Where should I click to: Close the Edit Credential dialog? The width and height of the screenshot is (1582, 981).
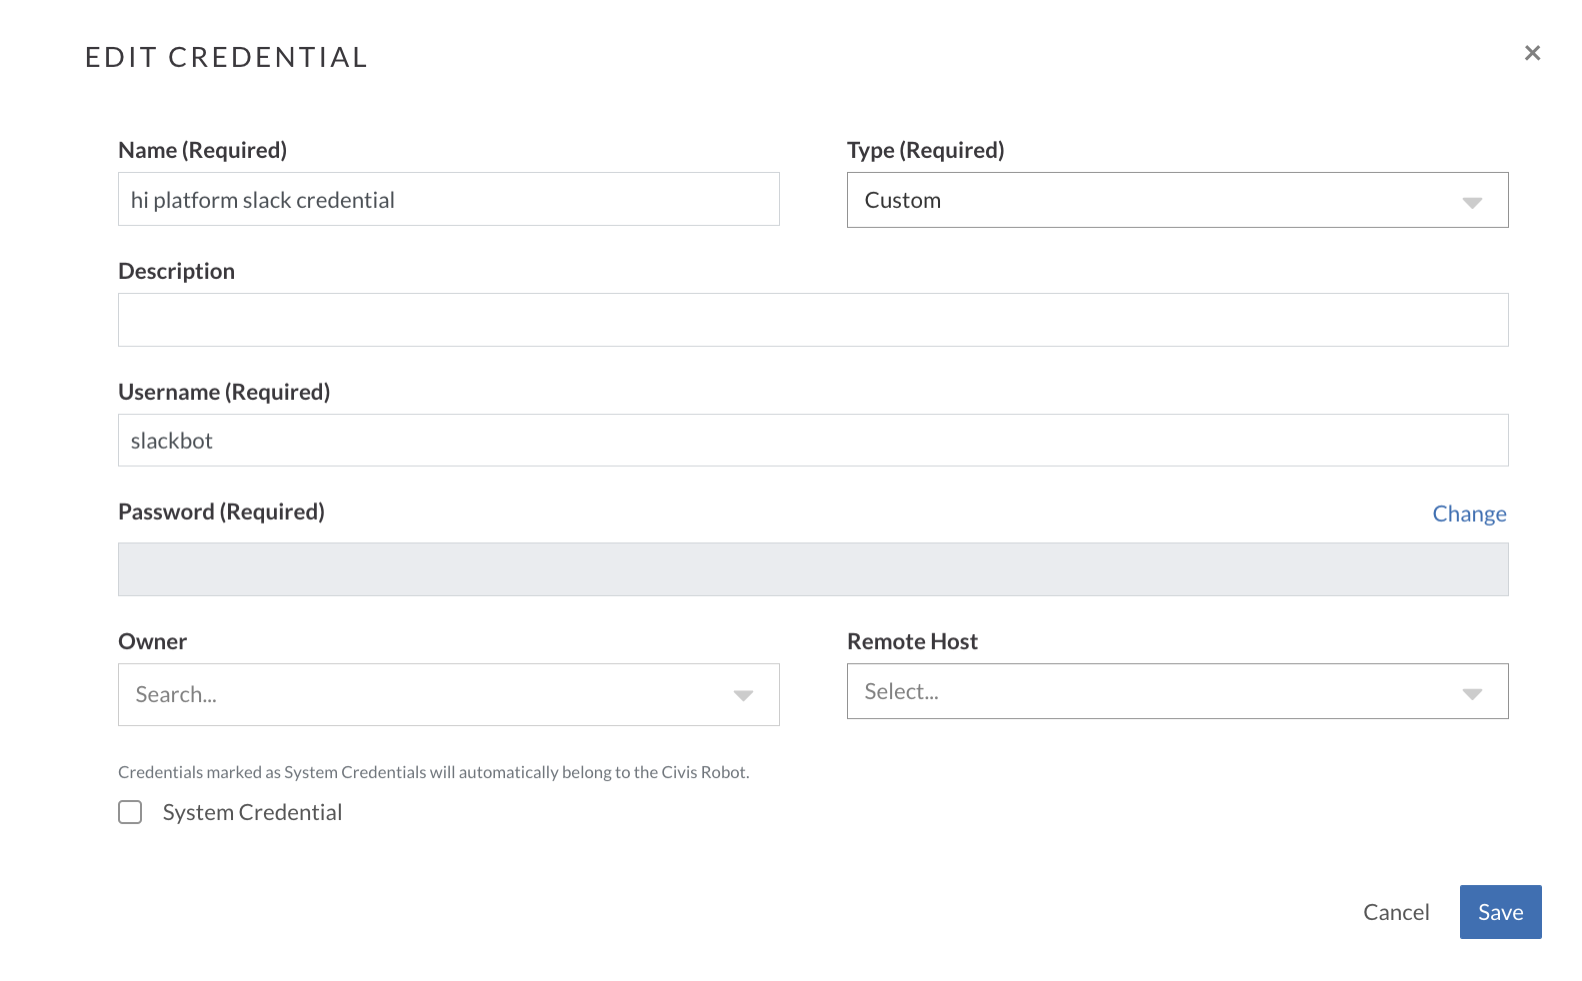(1532, 53)
